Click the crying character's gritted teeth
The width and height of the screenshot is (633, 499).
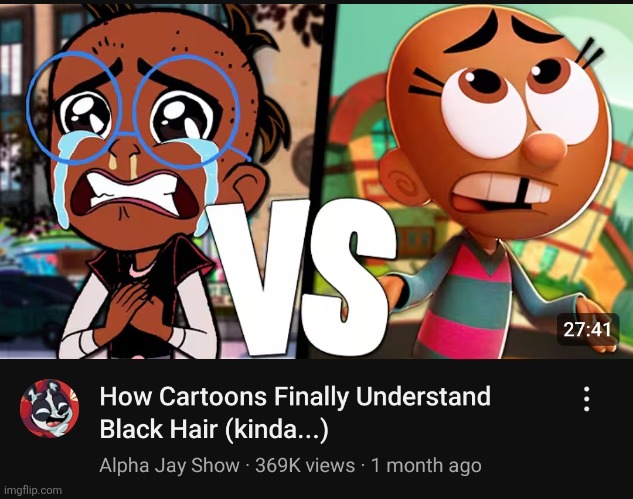tap(131, 191)
